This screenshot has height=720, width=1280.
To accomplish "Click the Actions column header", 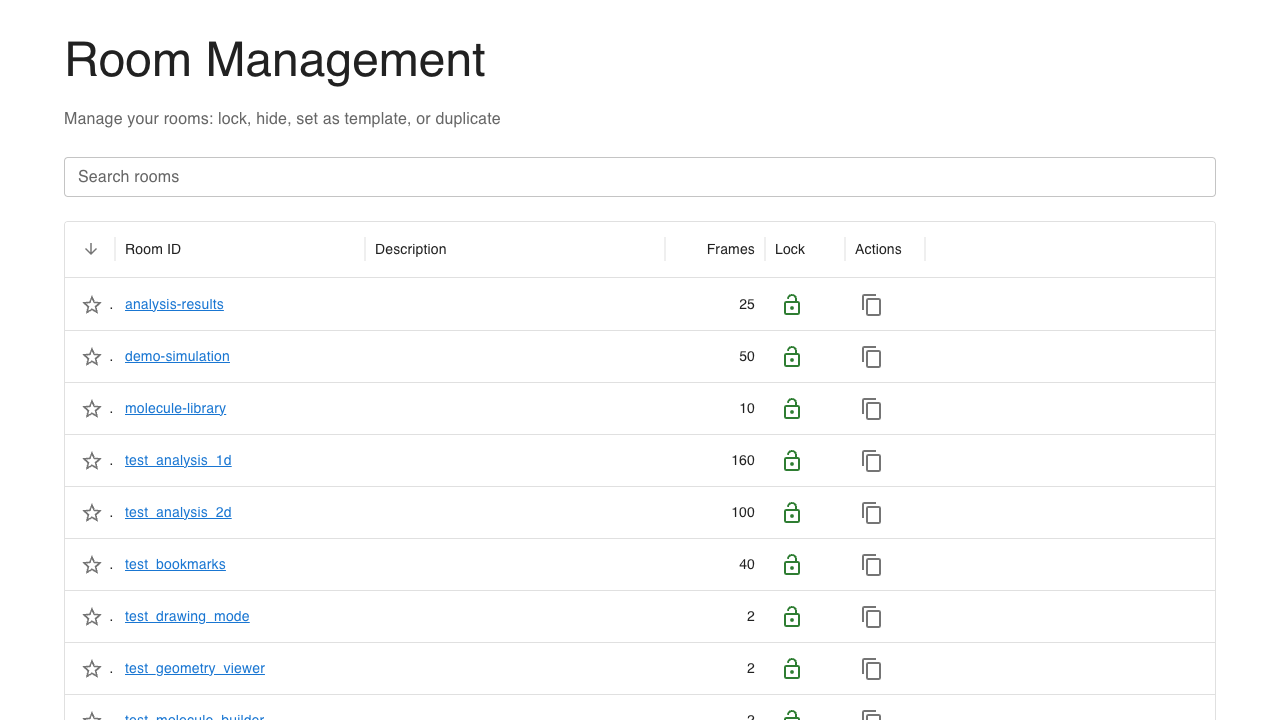I will pos(878,249).
